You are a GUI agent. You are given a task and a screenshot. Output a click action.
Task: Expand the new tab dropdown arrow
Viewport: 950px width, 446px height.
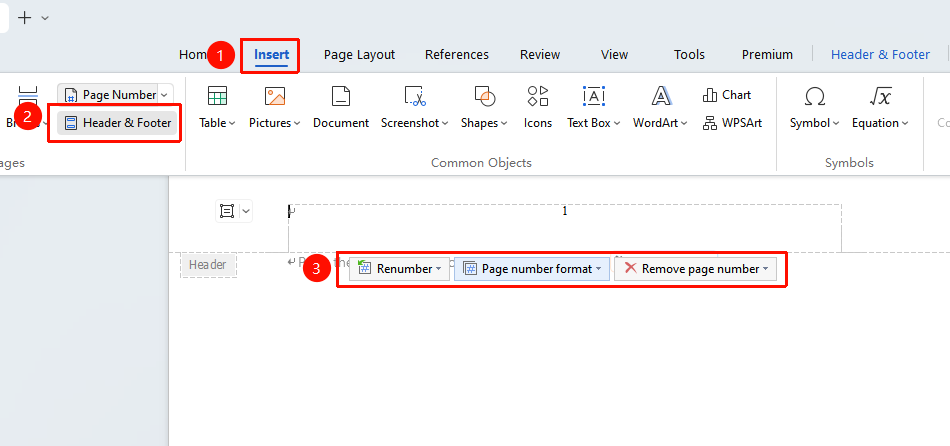coord(45,18)
